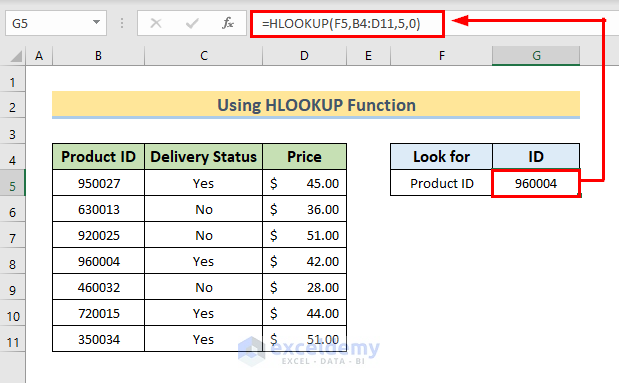619x383 pixels.
Task: Select column A header
Action: click(x=39, y=56)
